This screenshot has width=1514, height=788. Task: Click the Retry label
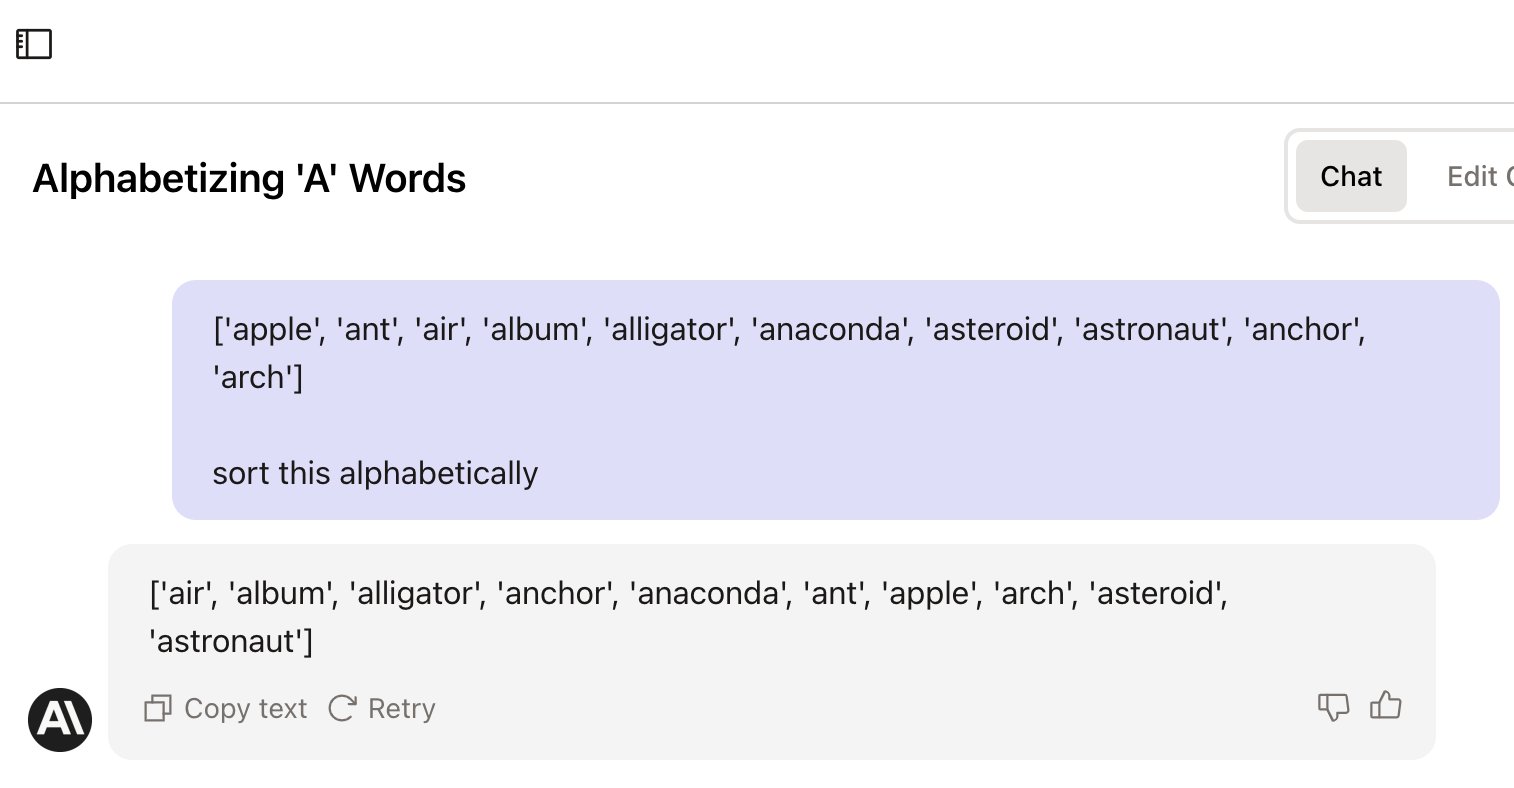[x=402, y=708]
